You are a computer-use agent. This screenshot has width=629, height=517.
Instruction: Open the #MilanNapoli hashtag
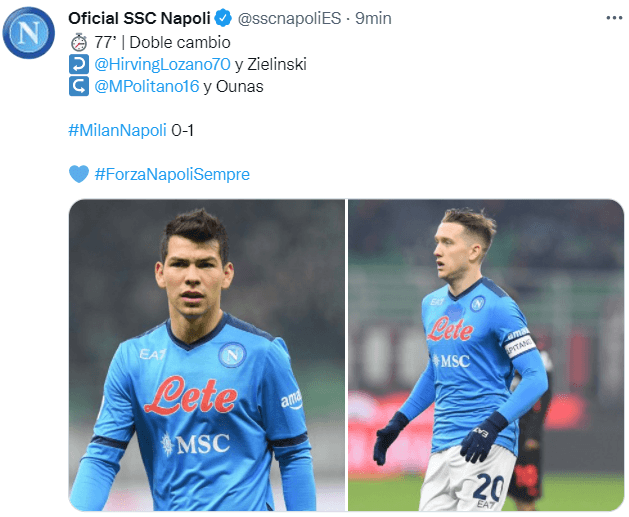pos(117,130)
